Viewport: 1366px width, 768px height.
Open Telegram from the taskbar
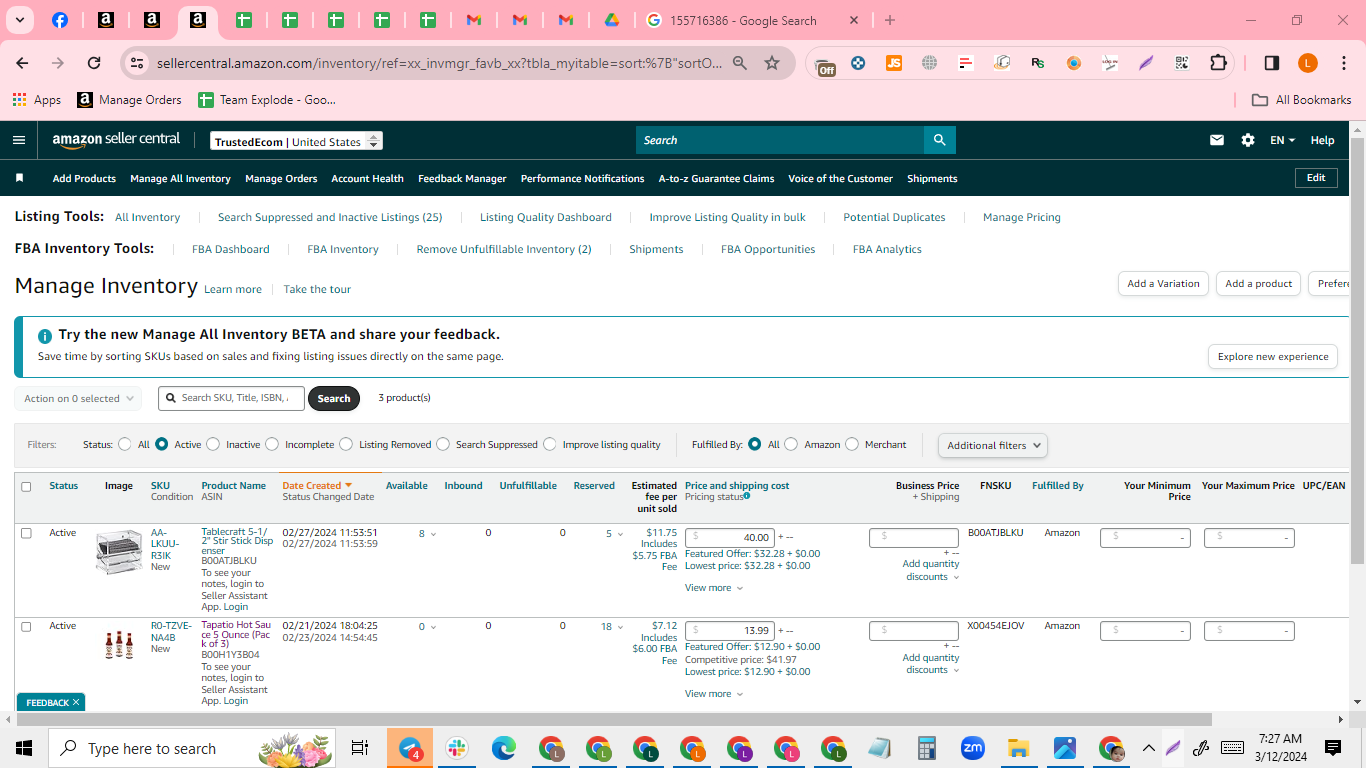click(411, 748)
